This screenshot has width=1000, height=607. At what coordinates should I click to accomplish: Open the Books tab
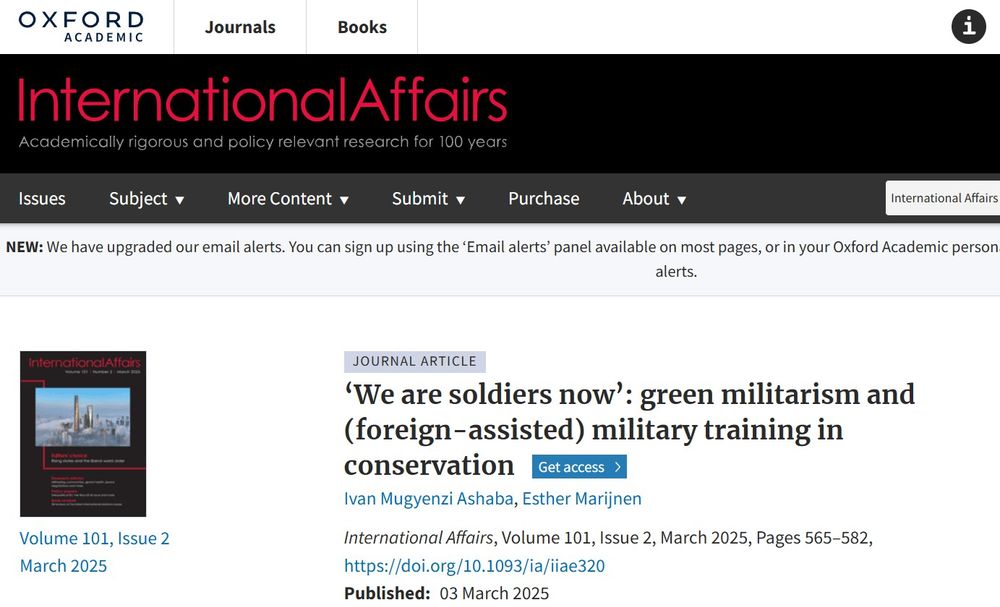pos(362,27)
